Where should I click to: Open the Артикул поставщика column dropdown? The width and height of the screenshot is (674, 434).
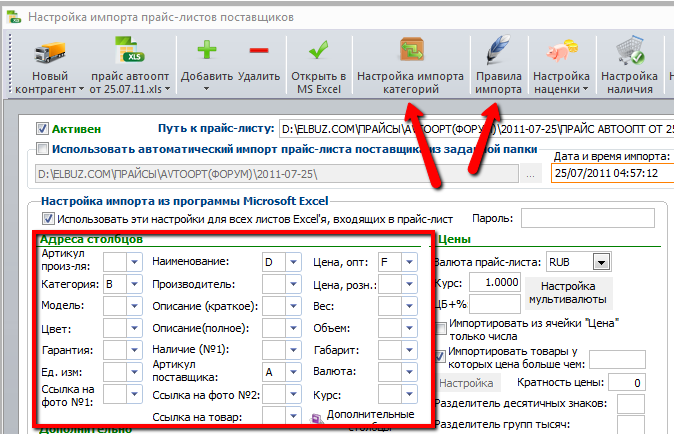tap(293, 372)
